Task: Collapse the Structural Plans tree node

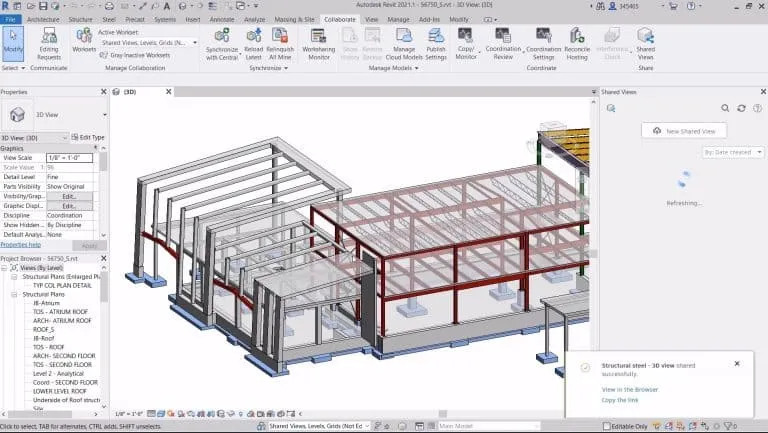Action: 14,294
